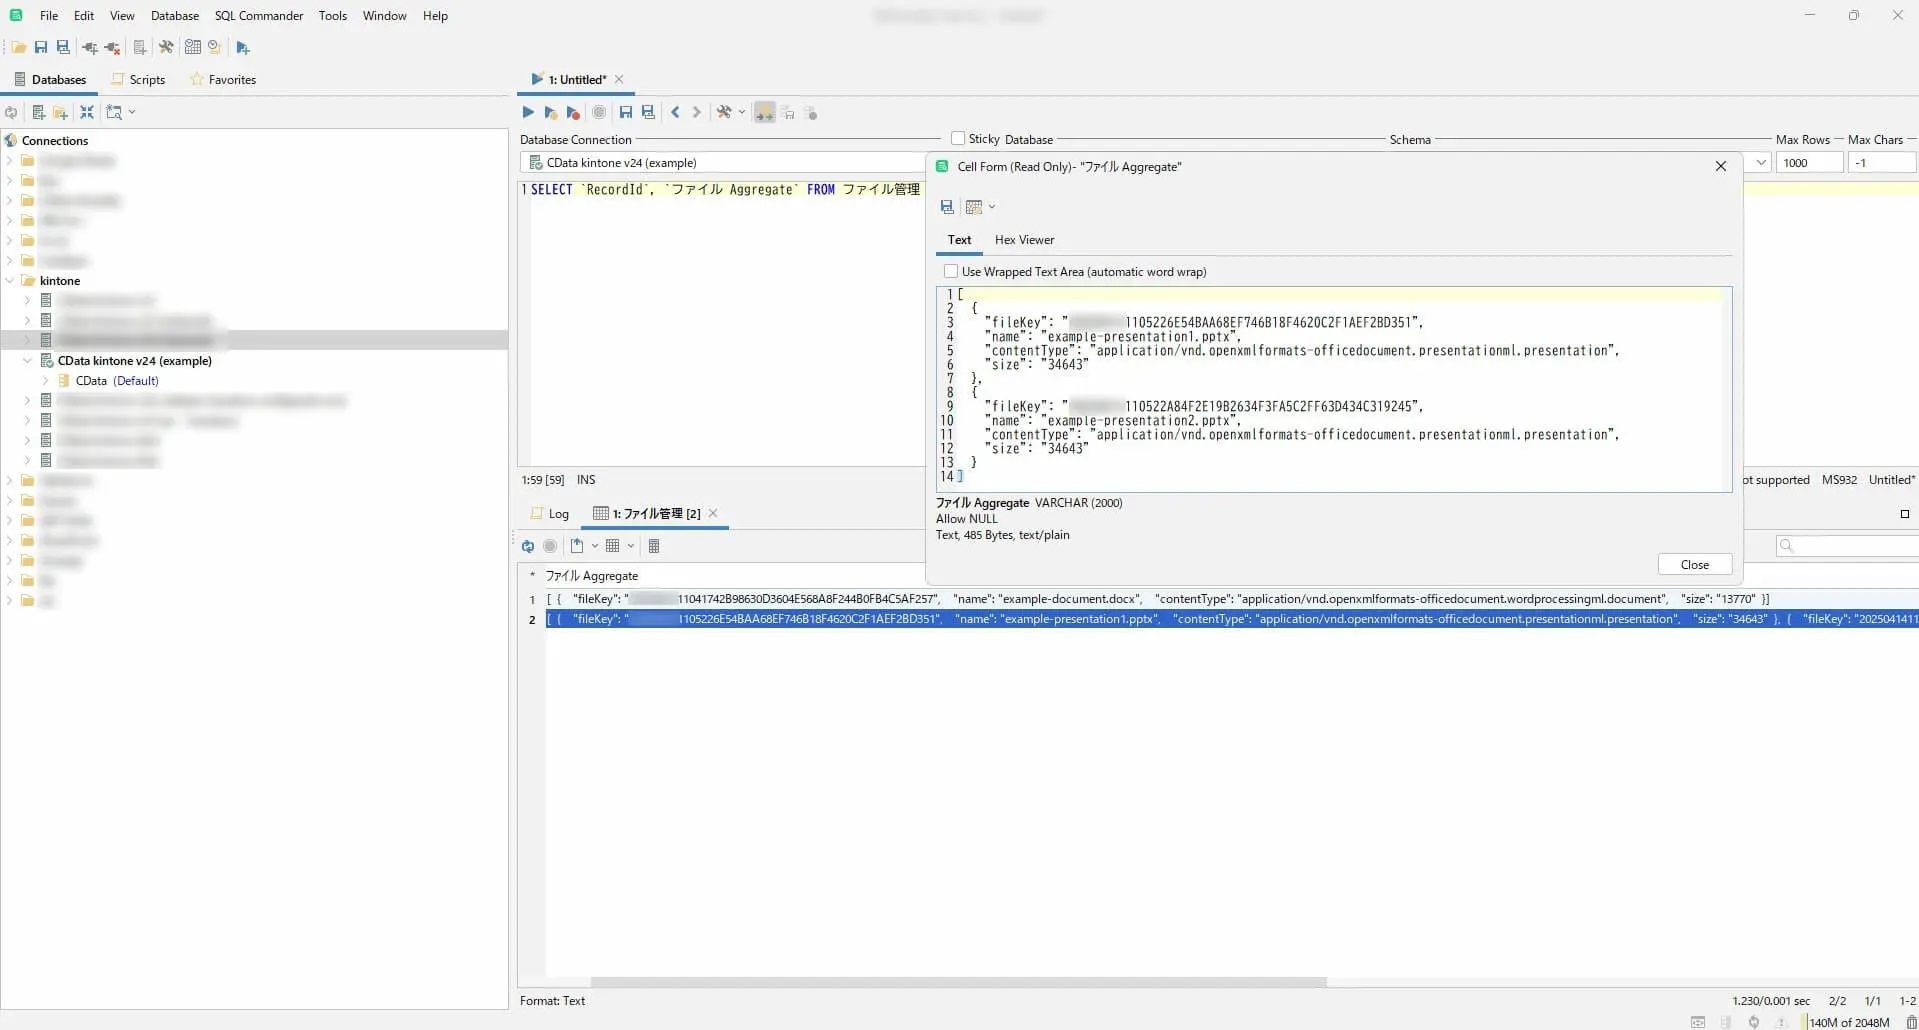This screenshot has height=1030, width=1919.
Task: Click the Export result set icon
Action: coord(577,546)
